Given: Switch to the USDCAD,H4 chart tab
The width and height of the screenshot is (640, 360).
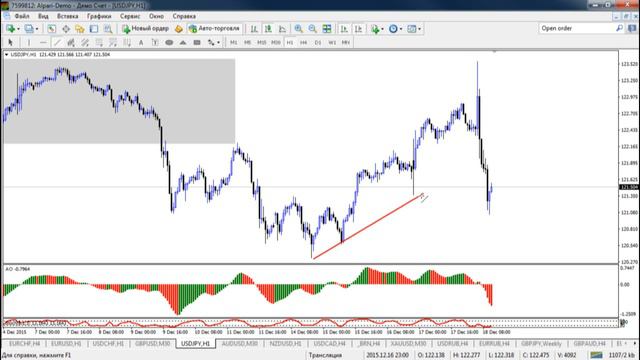Looking at the screenshot, I should coord(329,344).
